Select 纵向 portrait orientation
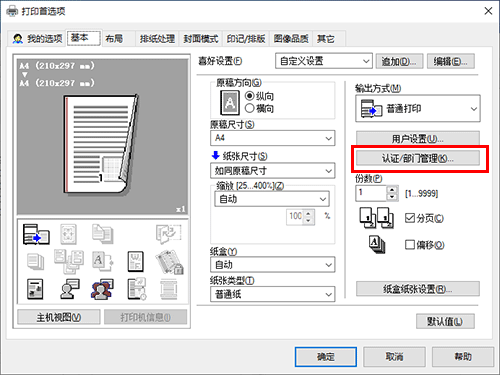 [x=259, y=96]
